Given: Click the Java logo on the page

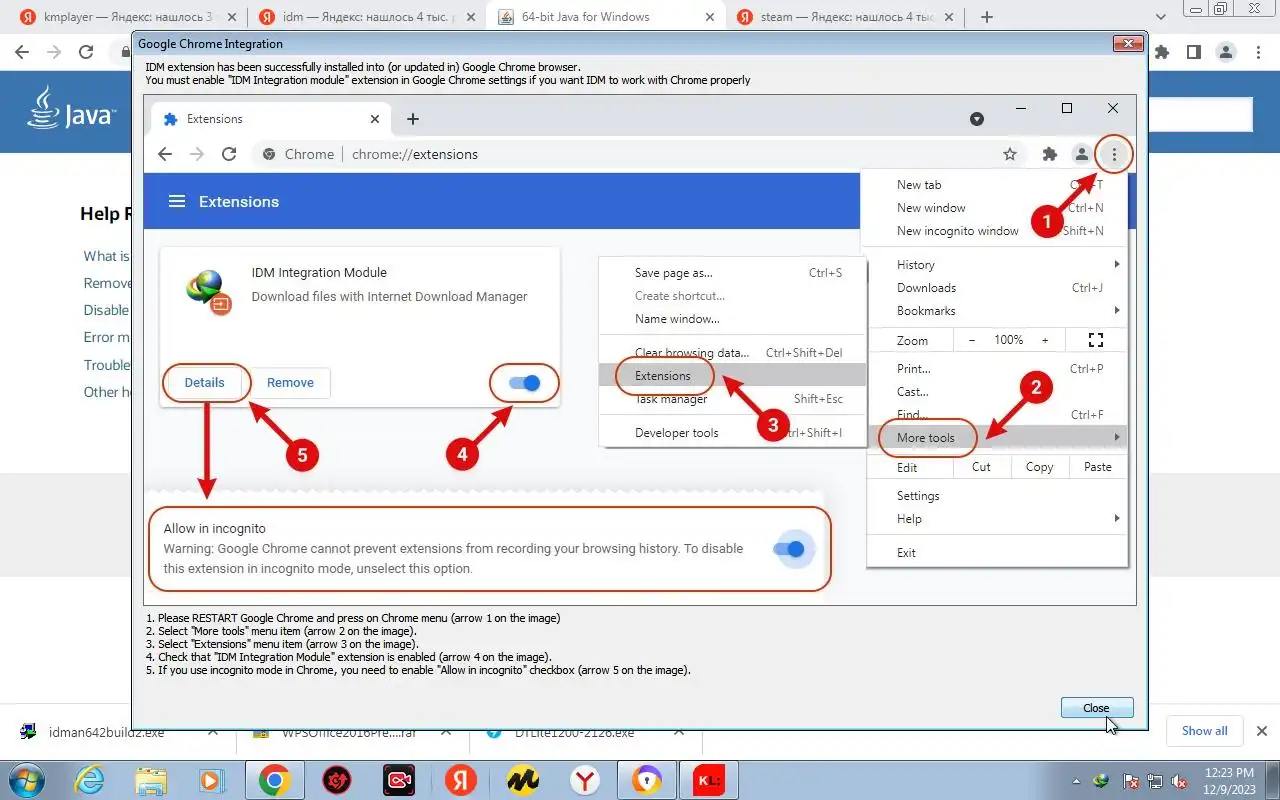Looking at the screenshot, I should click(72, 110).
